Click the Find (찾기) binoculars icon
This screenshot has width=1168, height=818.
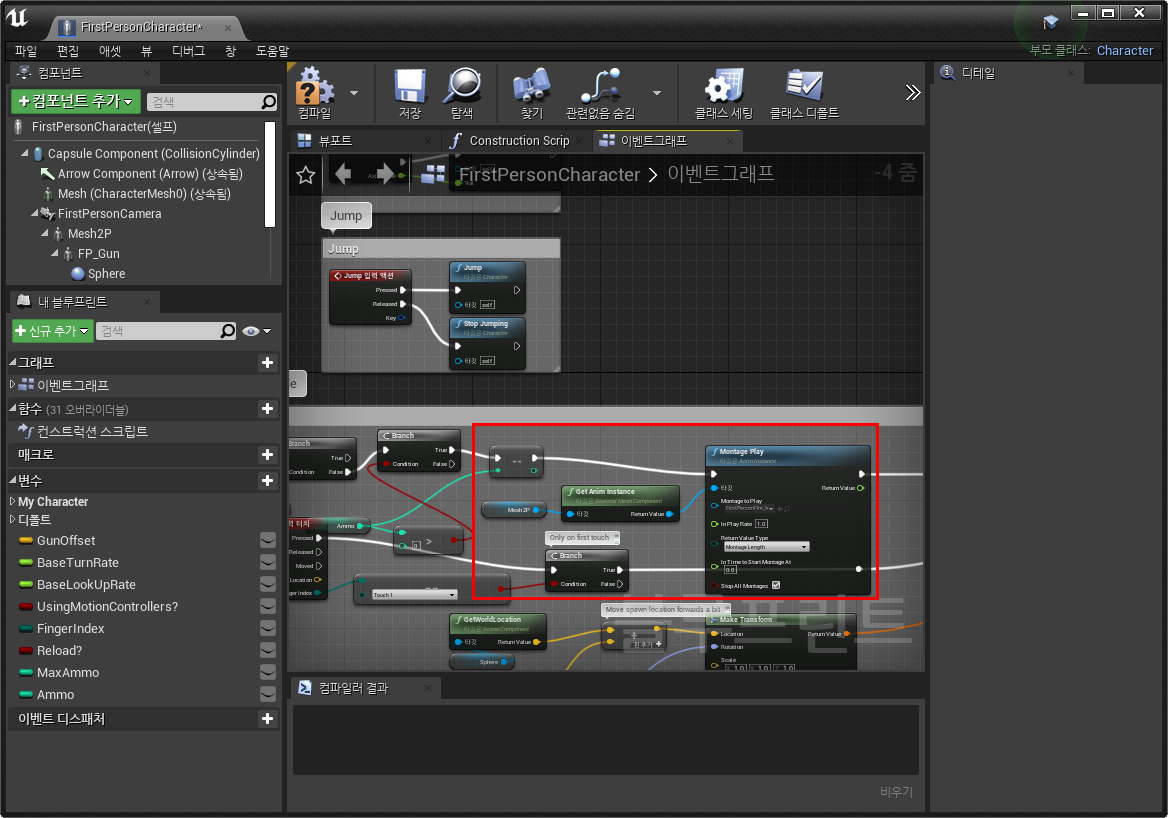click(x=532, y=86)
